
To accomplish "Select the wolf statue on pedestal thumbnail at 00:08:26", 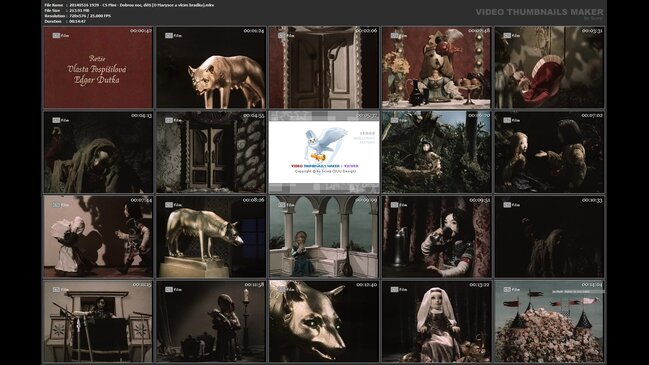I will pos(211,237).
